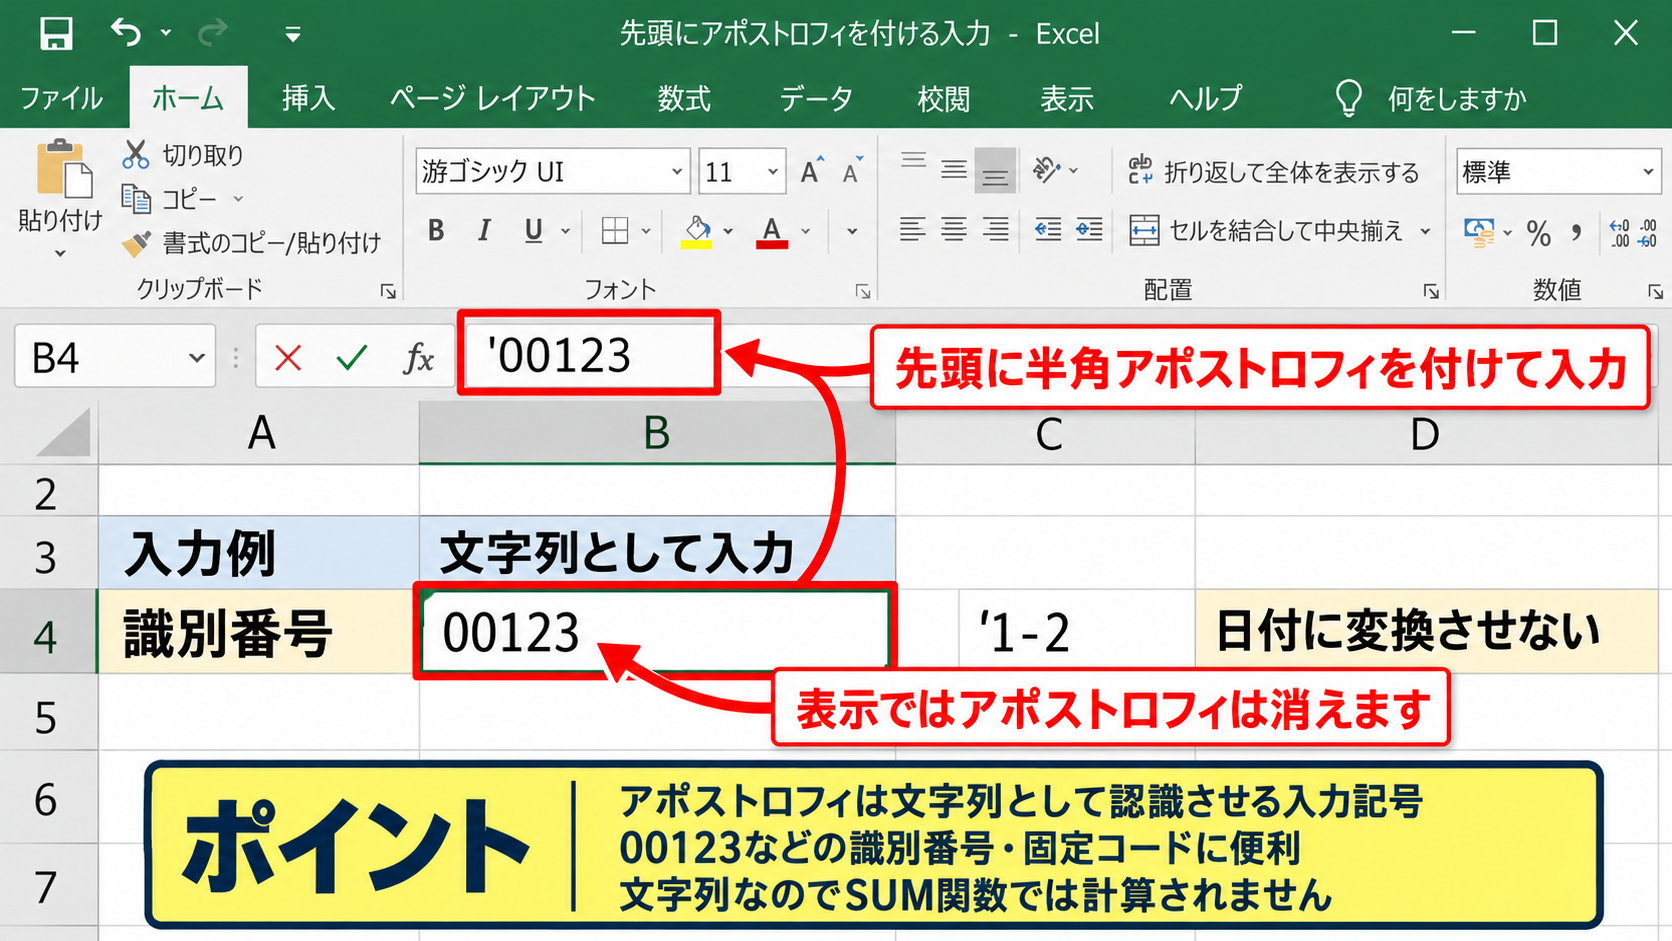Toggle Italic formatting
Screen dimensions: 1672x941
point(484,231)
